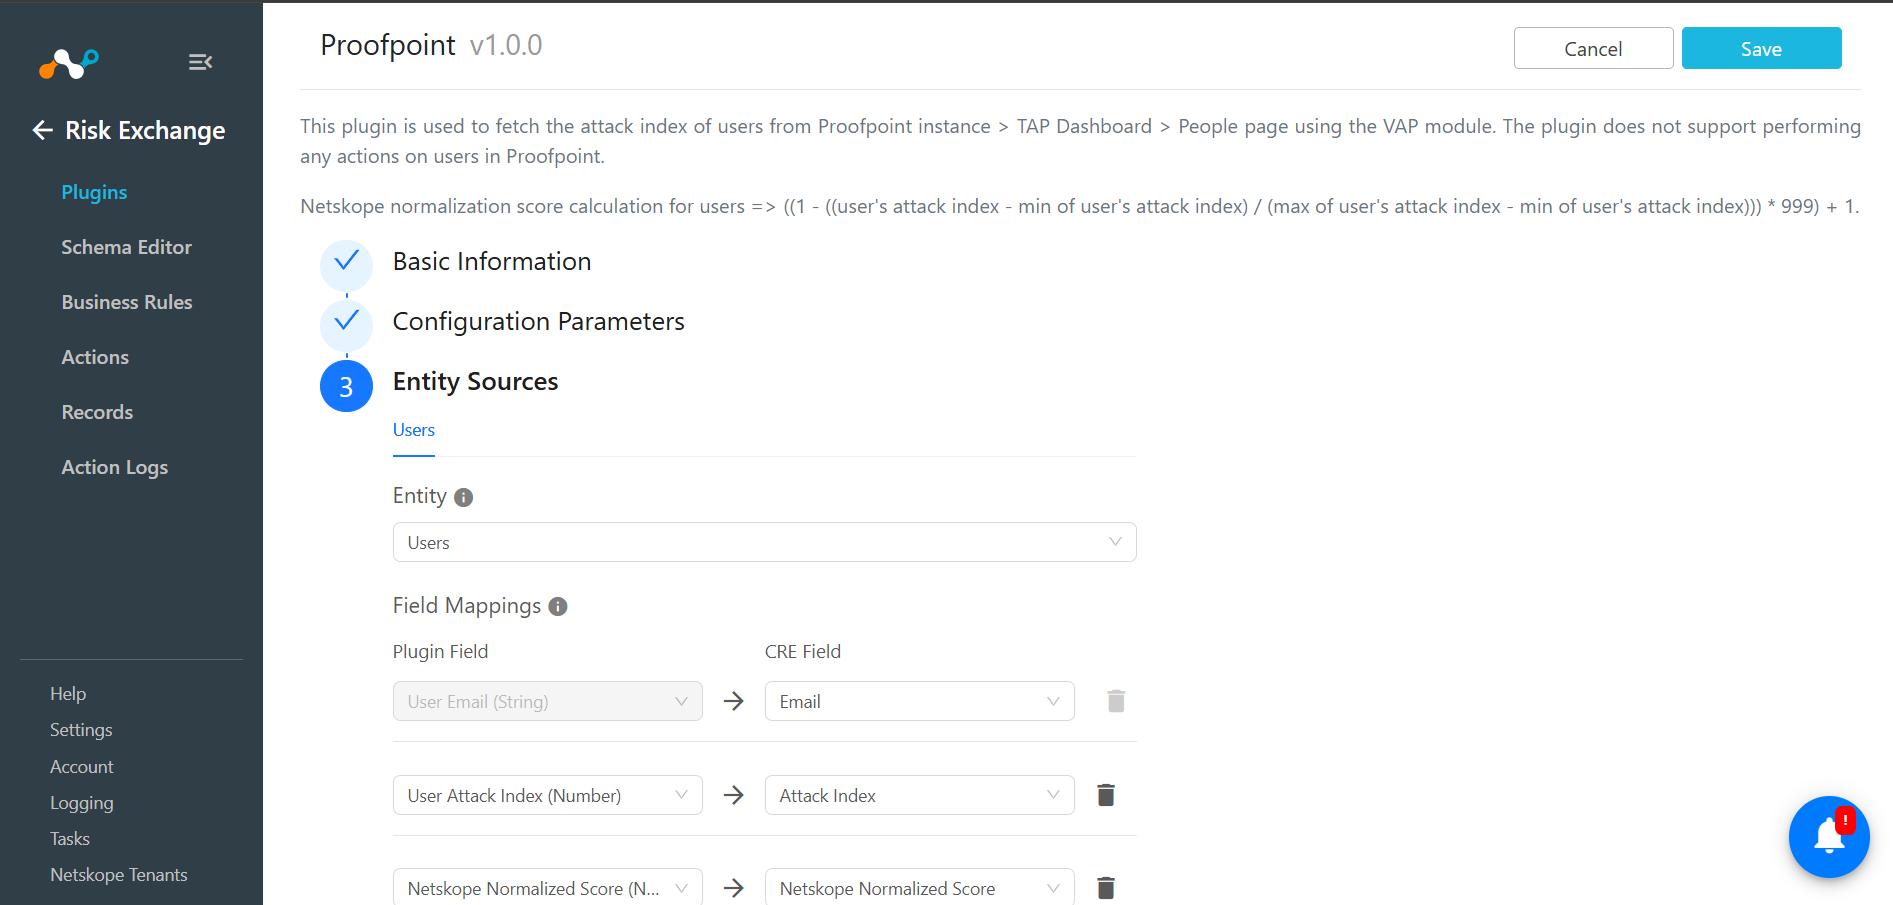This screenshot has height=905, width=1893.
Task: Open the Entity Users dropdown
Action: click(x=764, y=542)
